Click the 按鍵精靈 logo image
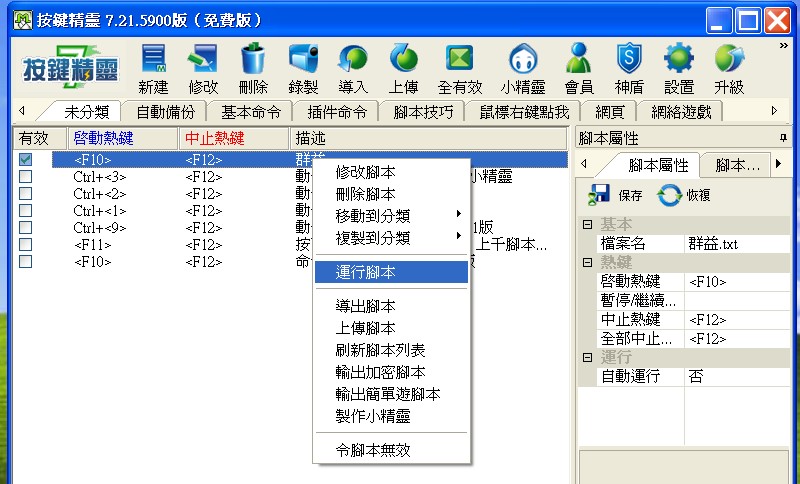Viewport: 800px width, 484px height. pyautogui.click(x=70, y=68)
